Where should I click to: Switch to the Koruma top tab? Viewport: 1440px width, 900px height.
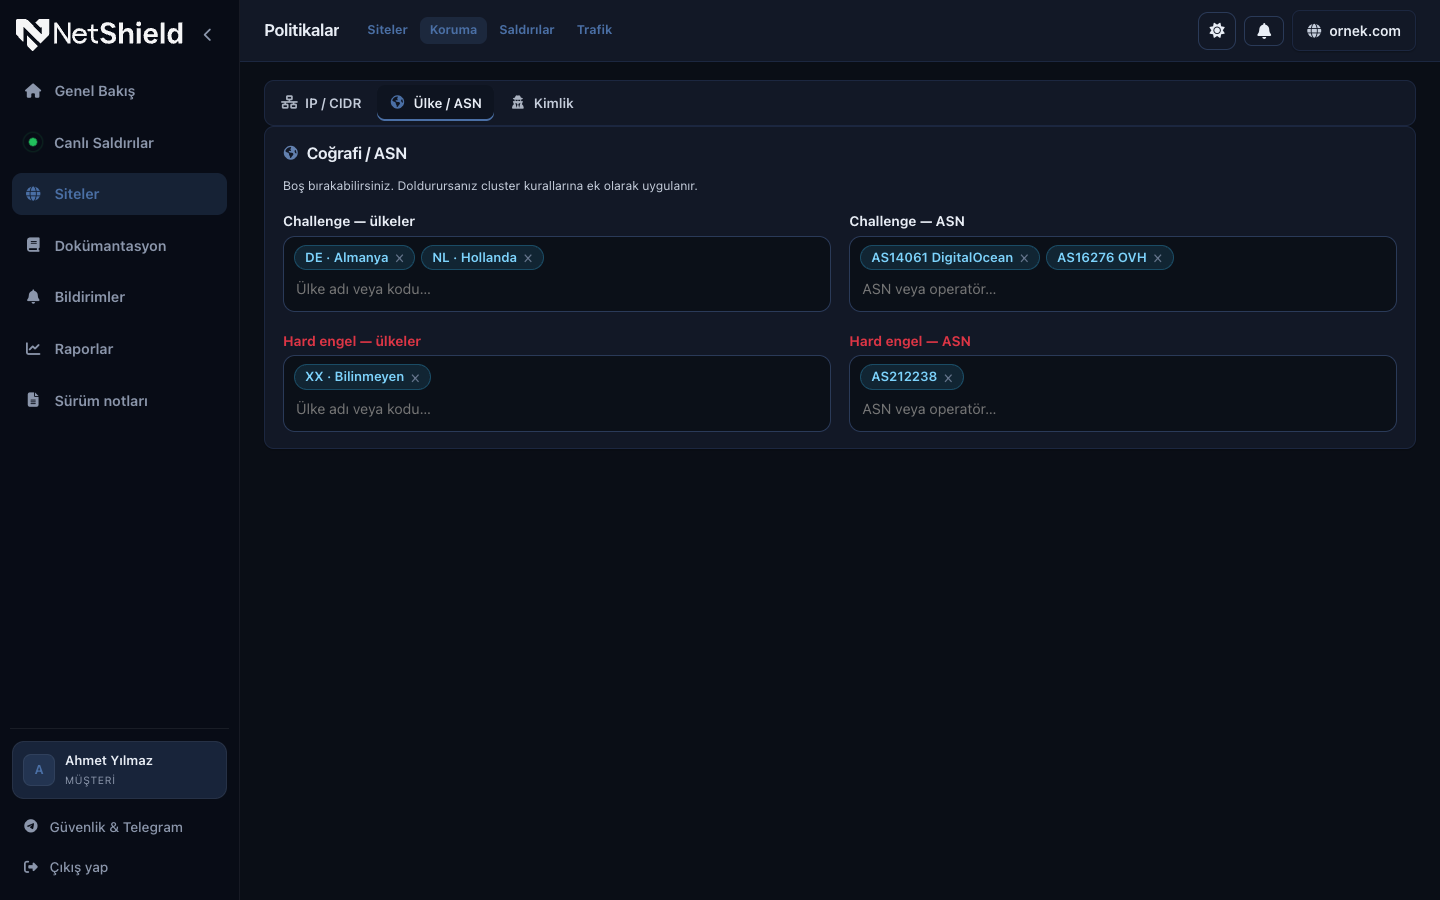pyautogui.click(x=453, y=30)
